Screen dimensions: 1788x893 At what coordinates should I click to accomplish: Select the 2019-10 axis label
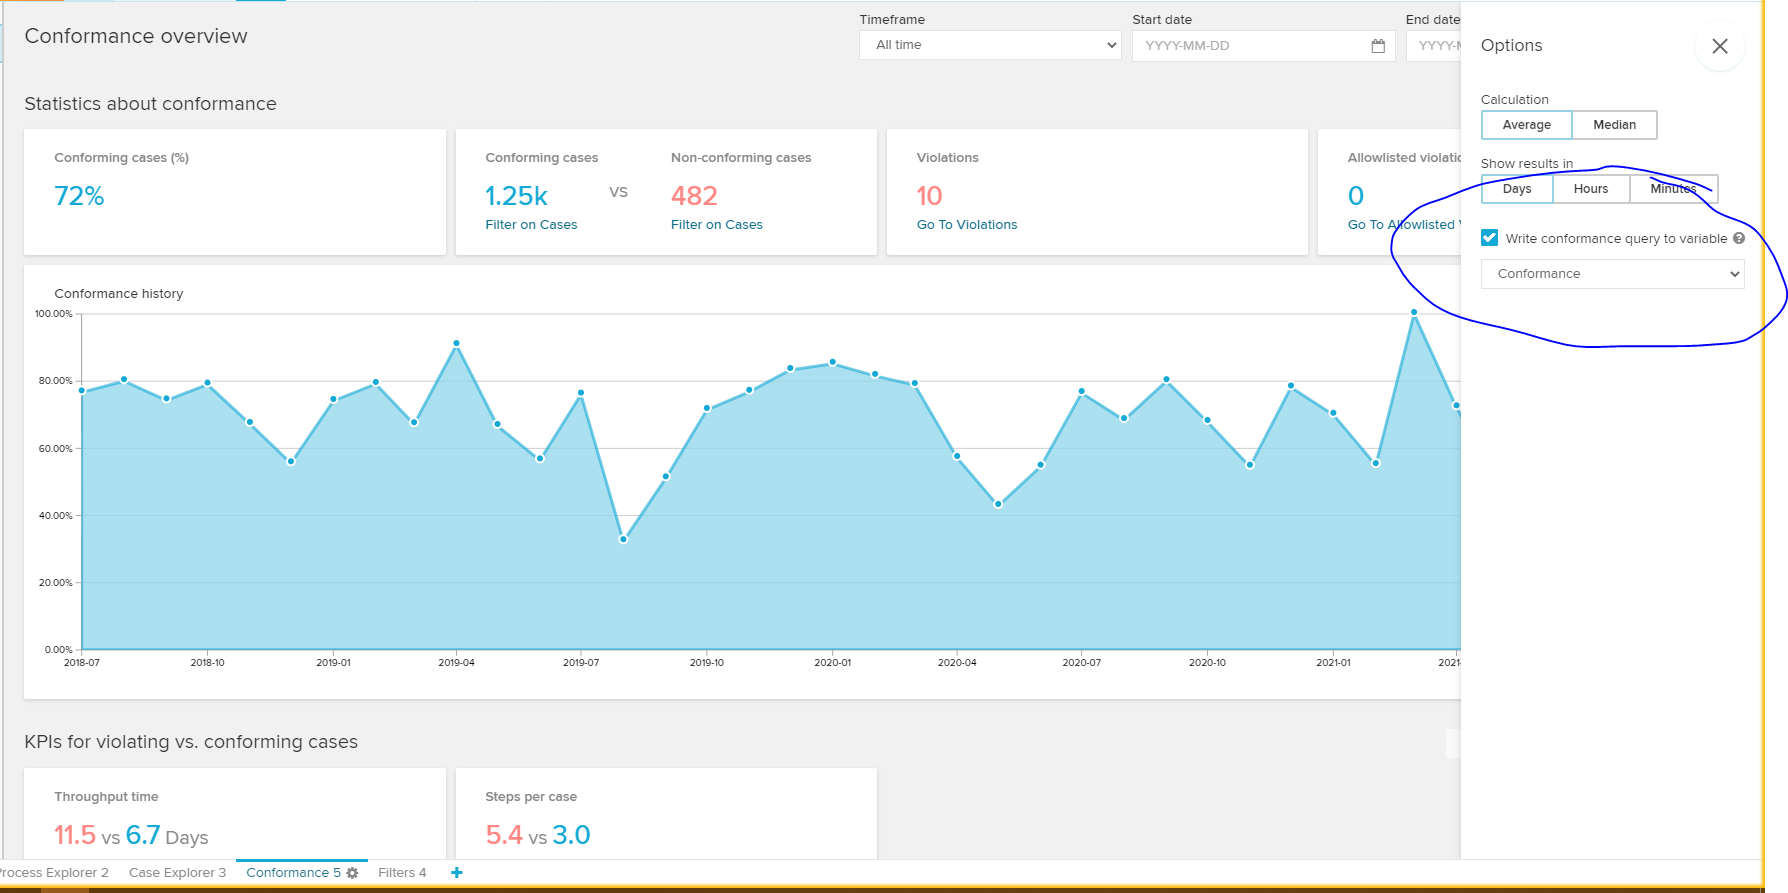point(707,663)
